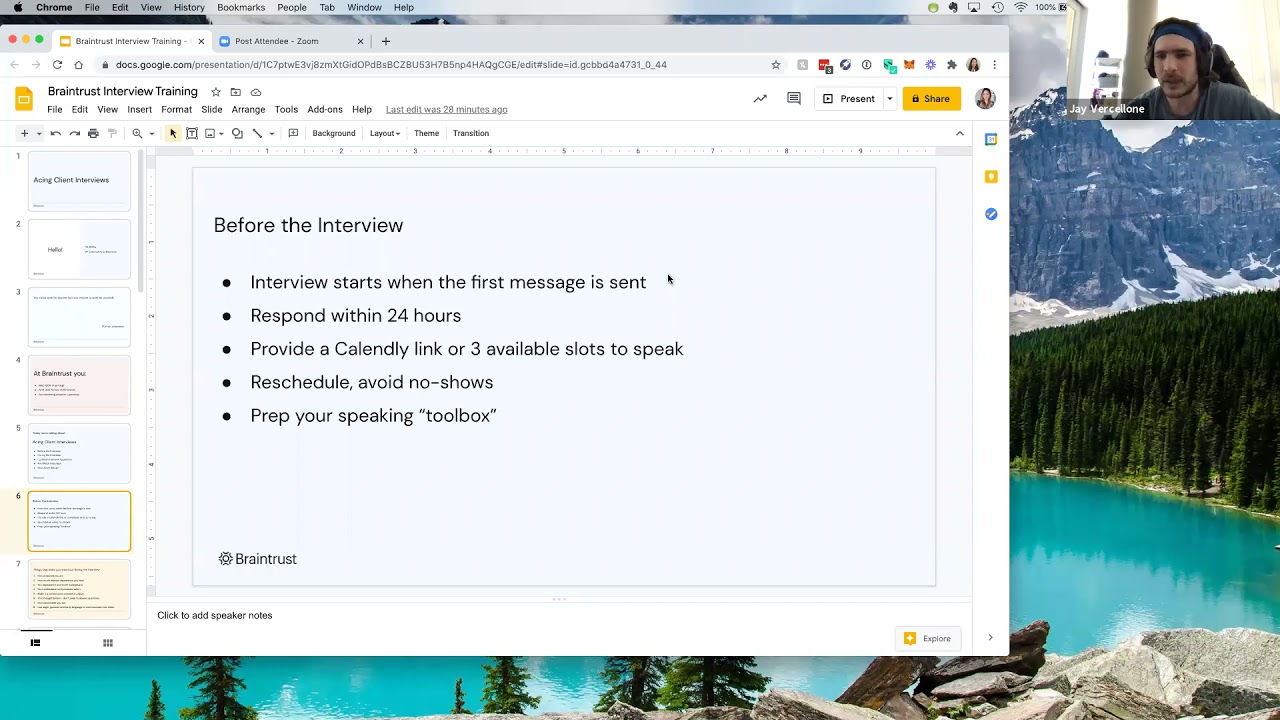This screenshot has width=1280, height=720.
Task: Open the Format menu
Action: [x=176, y=110]
